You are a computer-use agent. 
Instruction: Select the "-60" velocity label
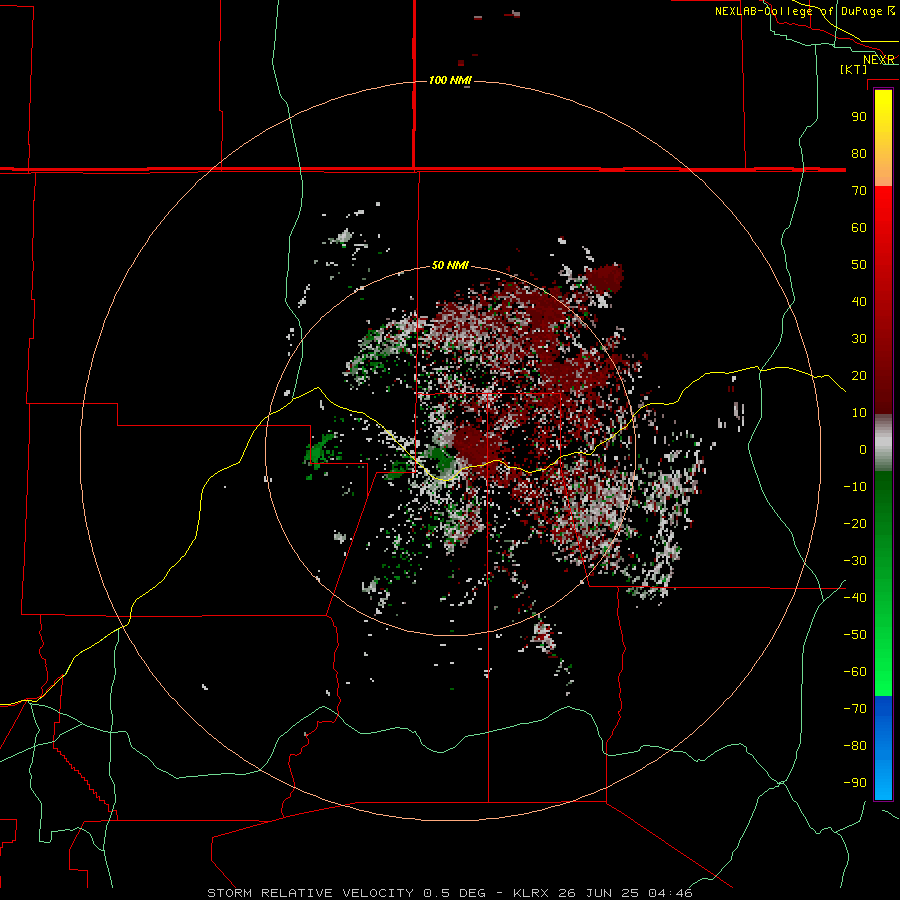pos(855,672)
